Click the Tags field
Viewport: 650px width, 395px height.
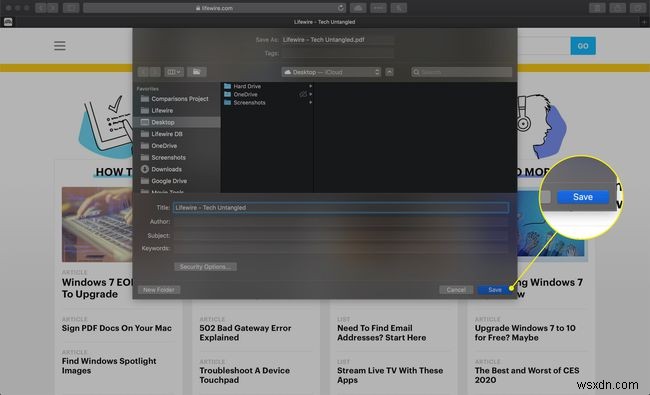point(337,53)
